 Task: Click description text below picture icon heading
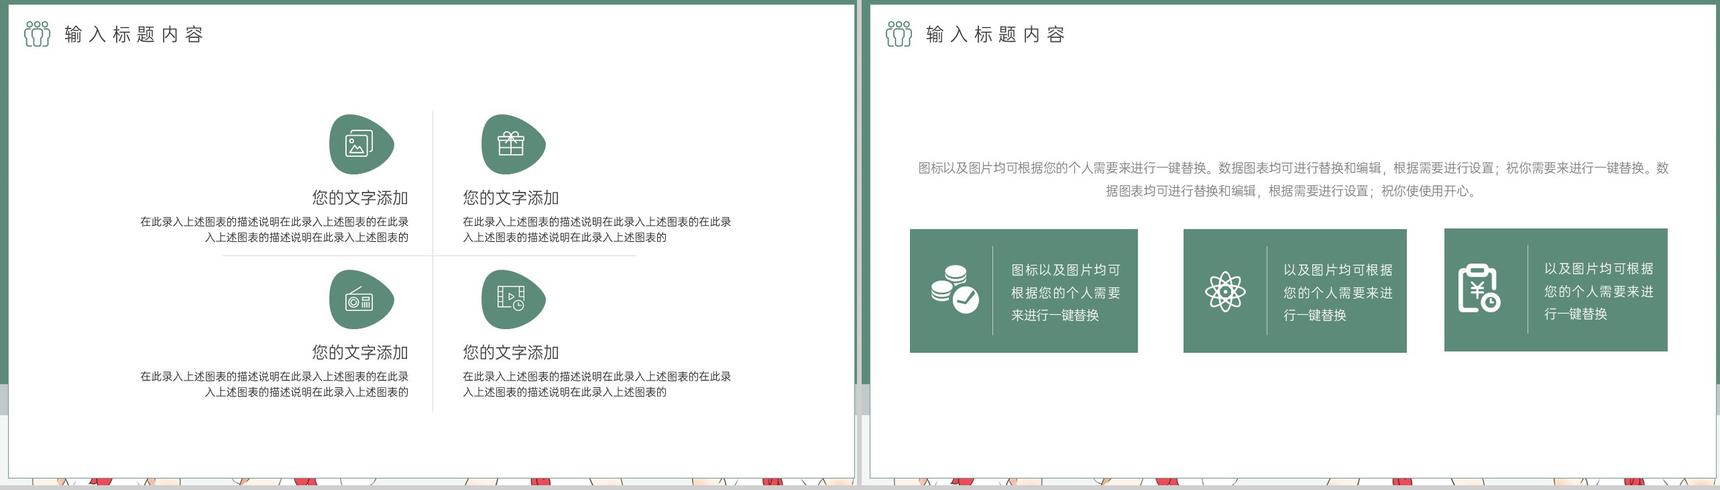pos(274,230)
